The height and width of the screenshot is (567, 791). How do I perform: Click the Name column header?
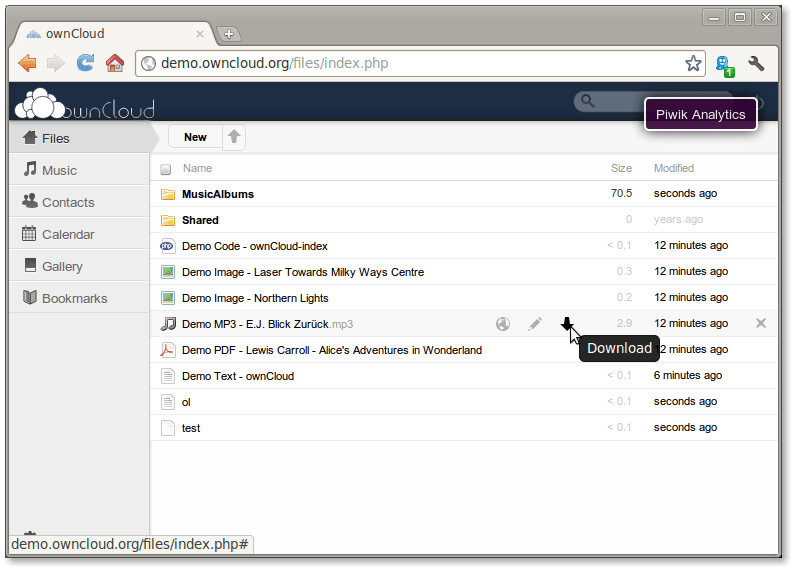coord(197,168)
